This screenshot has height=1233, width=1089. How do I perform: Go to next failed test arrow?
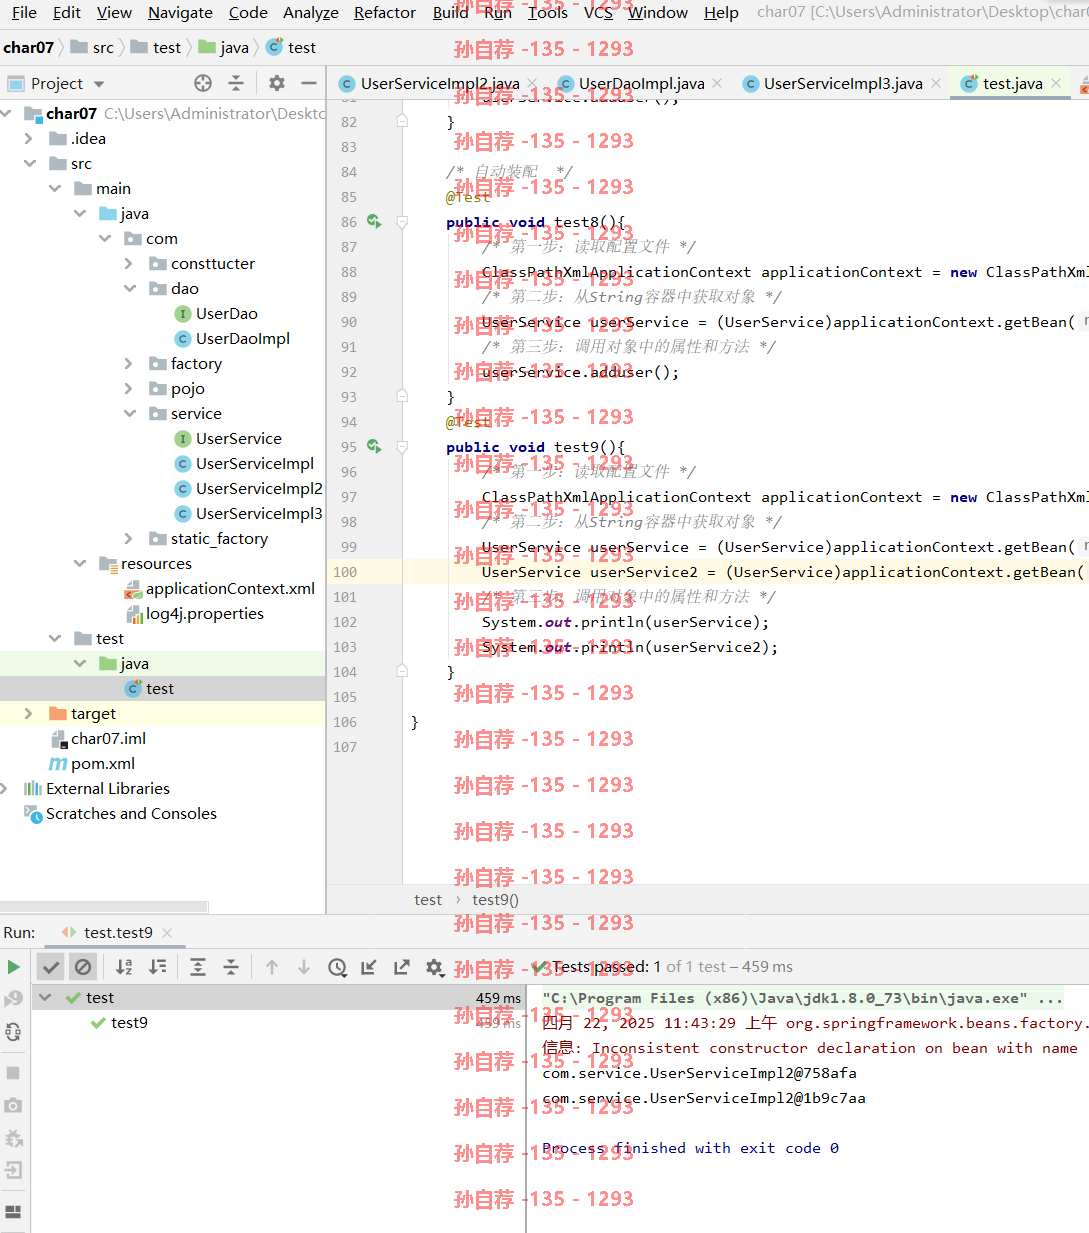click(x=304, y=967)
